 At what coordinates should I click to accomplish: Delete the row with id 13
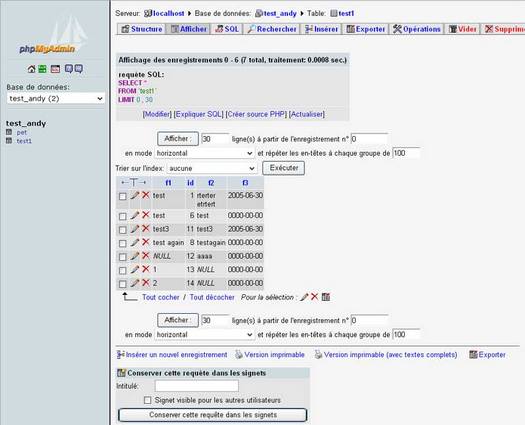pyautogui.click(x=146, y=269)
